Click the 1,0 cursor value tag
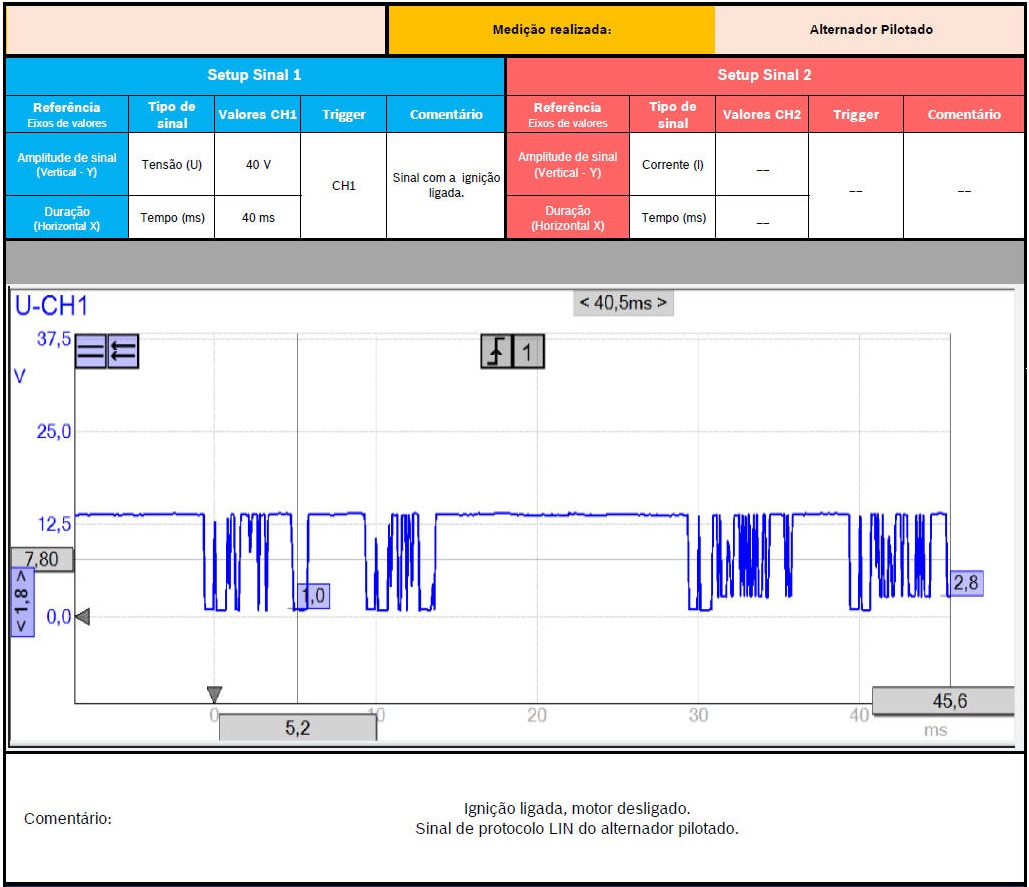 (x=313, y=596)
